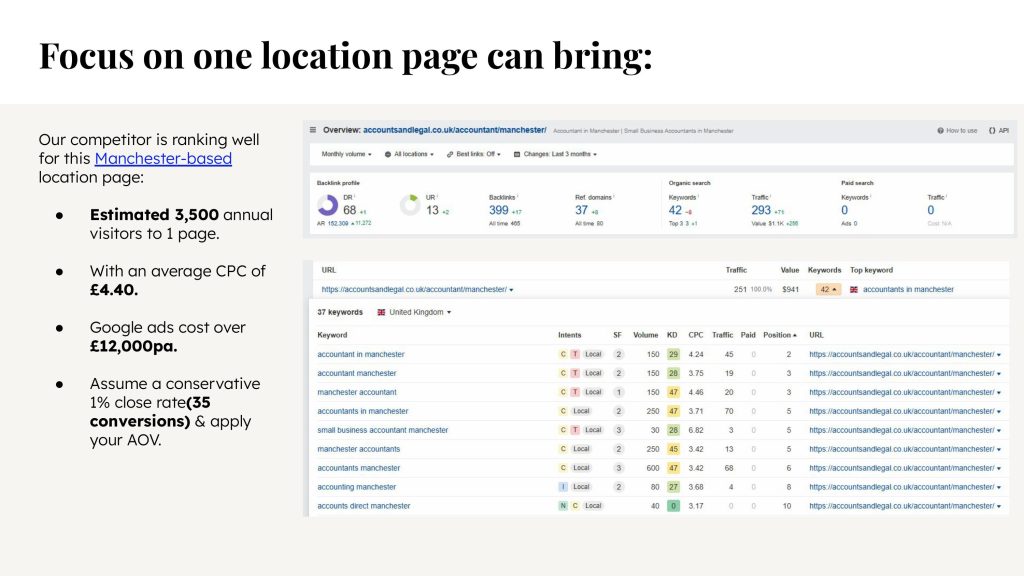Image resolution: width=1024 pixels, height=576 pixels.
Task: Click C intent tag in accountants in manchester row
Action: click(x=563, y=411)
